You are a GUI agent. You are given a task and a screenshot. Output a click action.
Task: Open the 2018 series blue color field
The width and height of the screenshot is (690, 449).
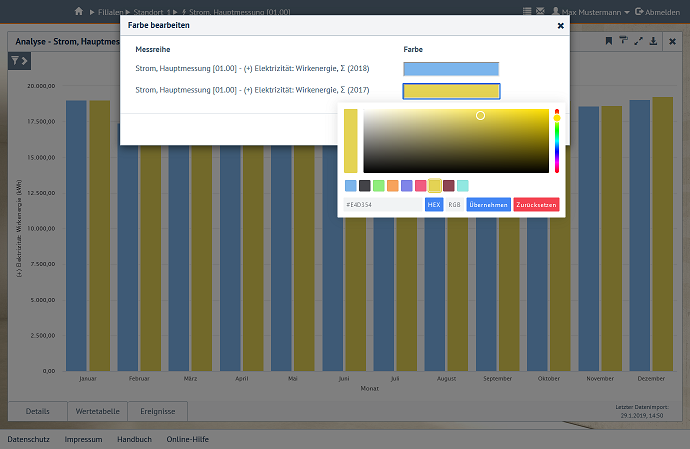(451, 69)
